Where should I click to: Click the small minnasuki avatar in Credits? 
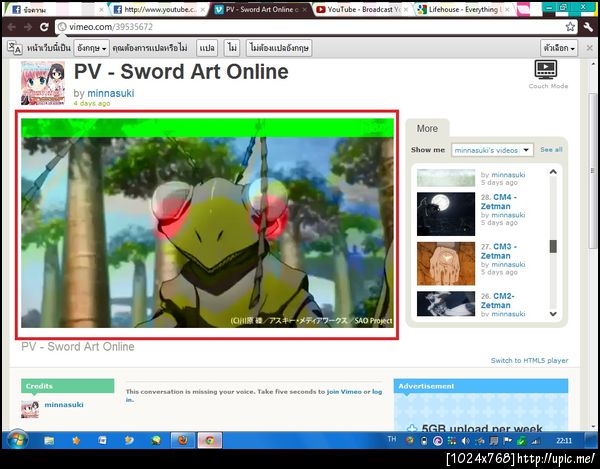(30, 409)
